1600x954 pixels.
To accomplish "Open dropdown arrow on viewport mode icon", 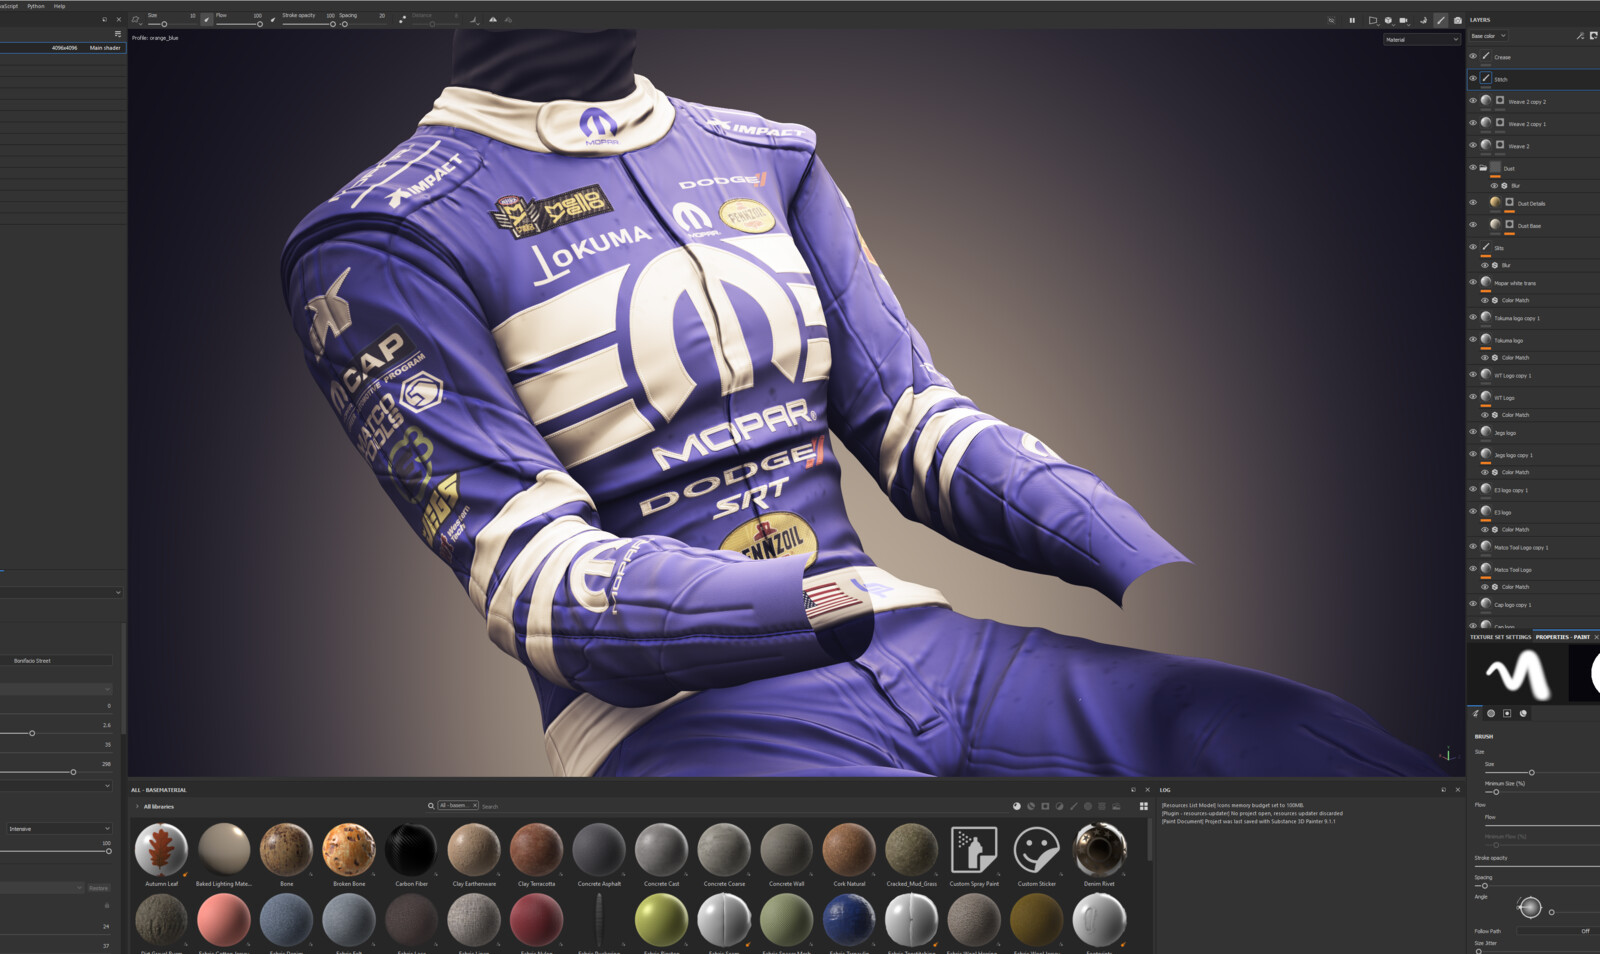I will [x=1378, y=25].
